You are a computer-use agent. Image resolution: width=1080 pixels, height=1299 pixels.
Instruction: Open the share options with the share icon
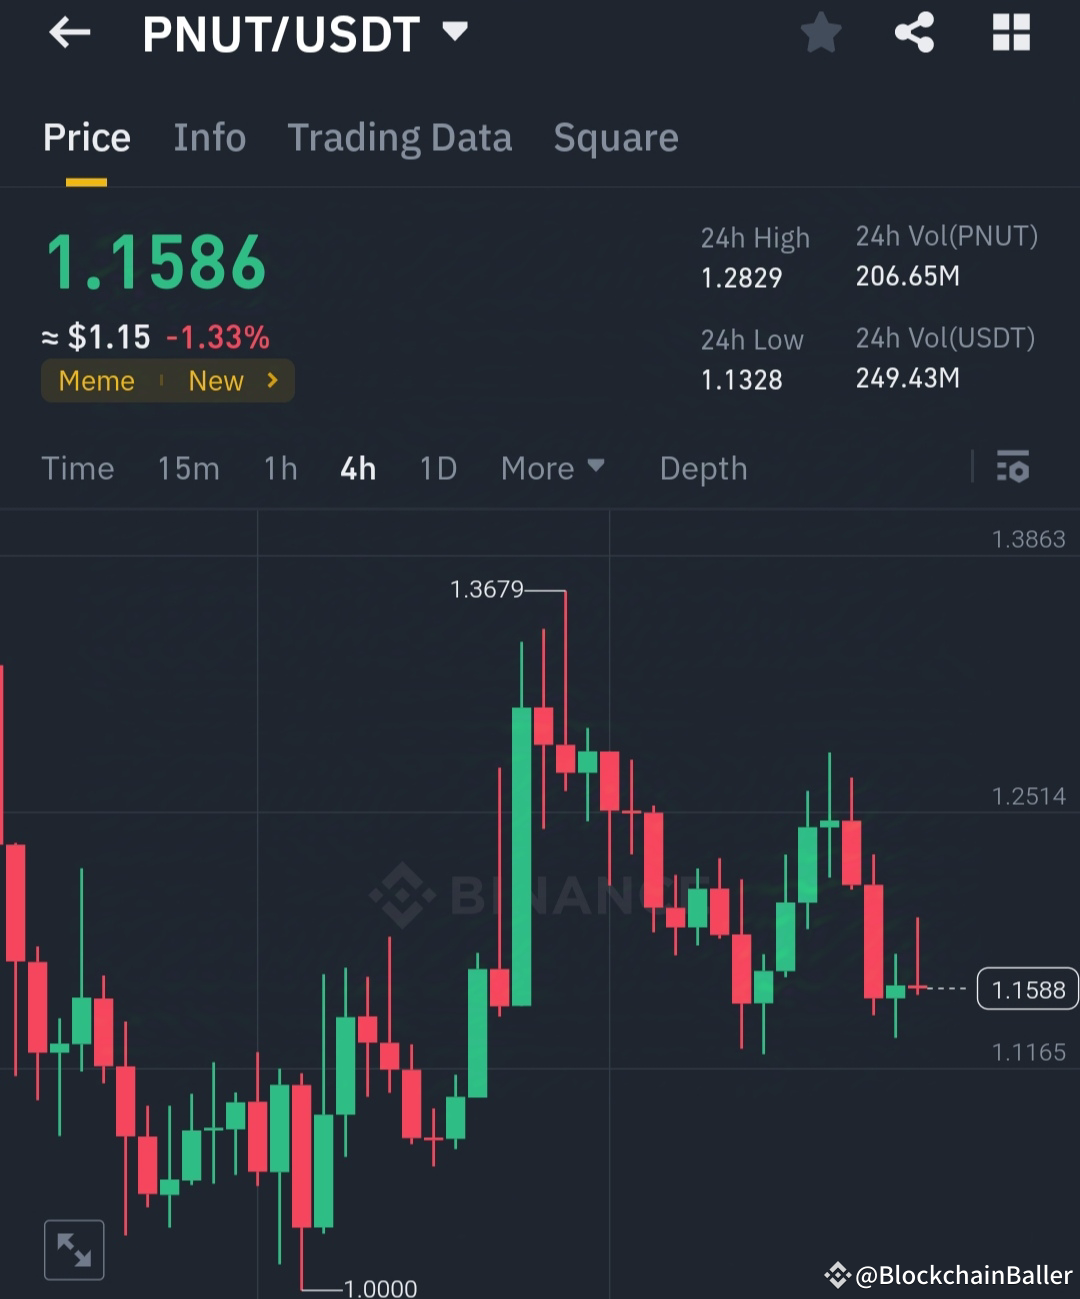pos(914,33)
